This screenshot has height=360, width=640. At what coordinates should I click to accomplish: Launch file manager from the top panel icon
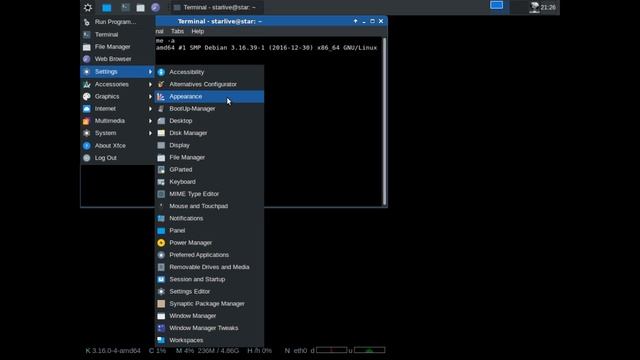(x=140, y=7)
